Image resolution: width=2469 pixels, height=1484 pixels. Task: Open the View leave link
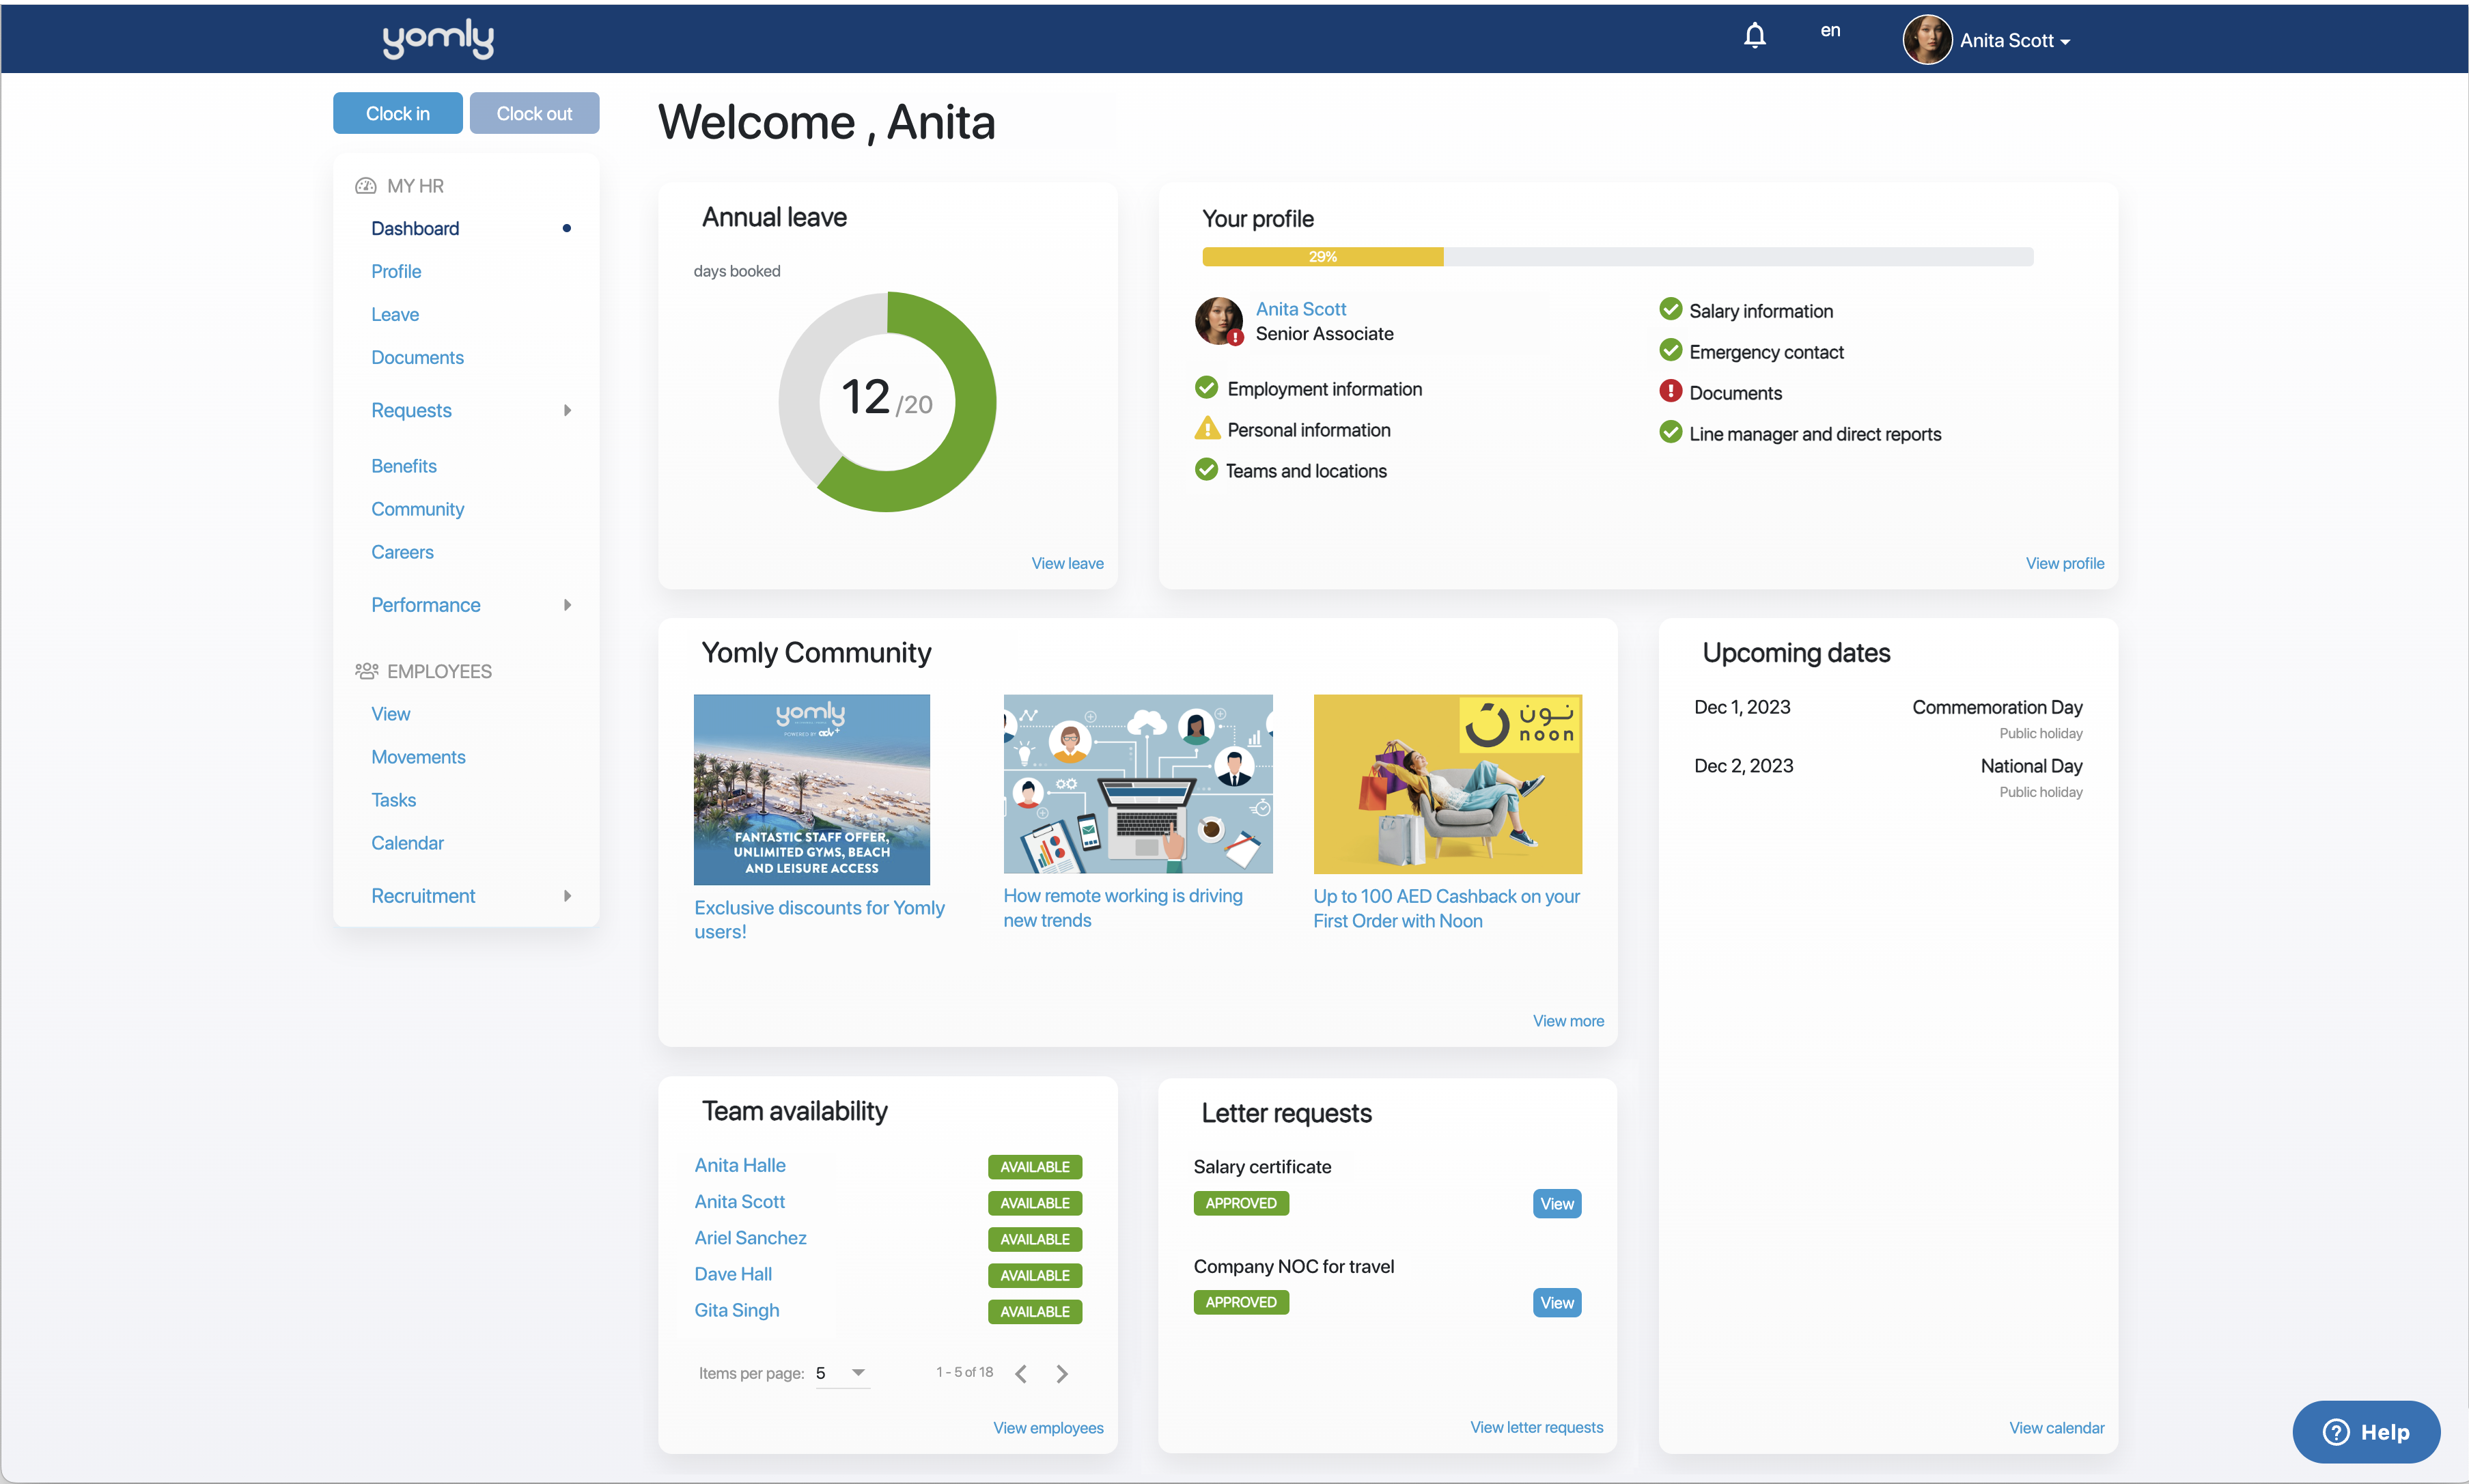tap(1067, 563)
